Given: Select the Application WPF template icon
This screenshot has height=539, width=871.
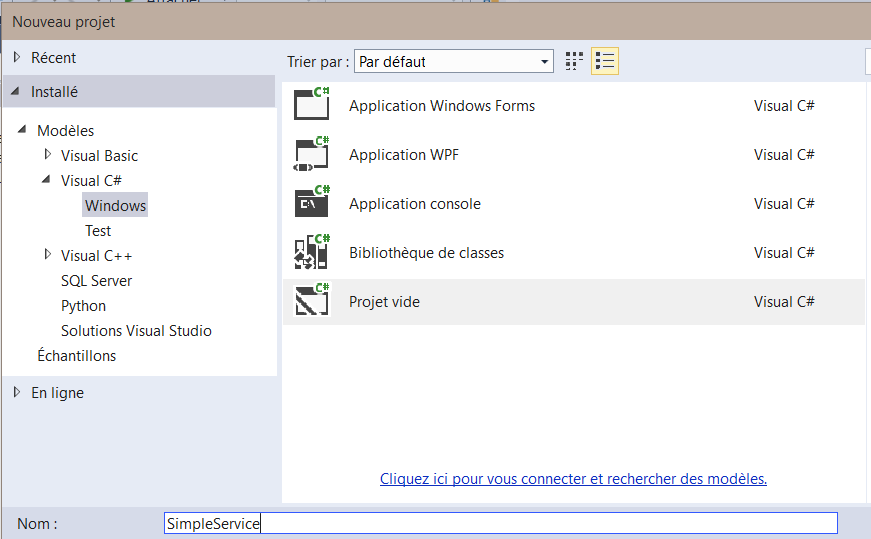Looking at the screenshot, I should click(x=312, y=155).
